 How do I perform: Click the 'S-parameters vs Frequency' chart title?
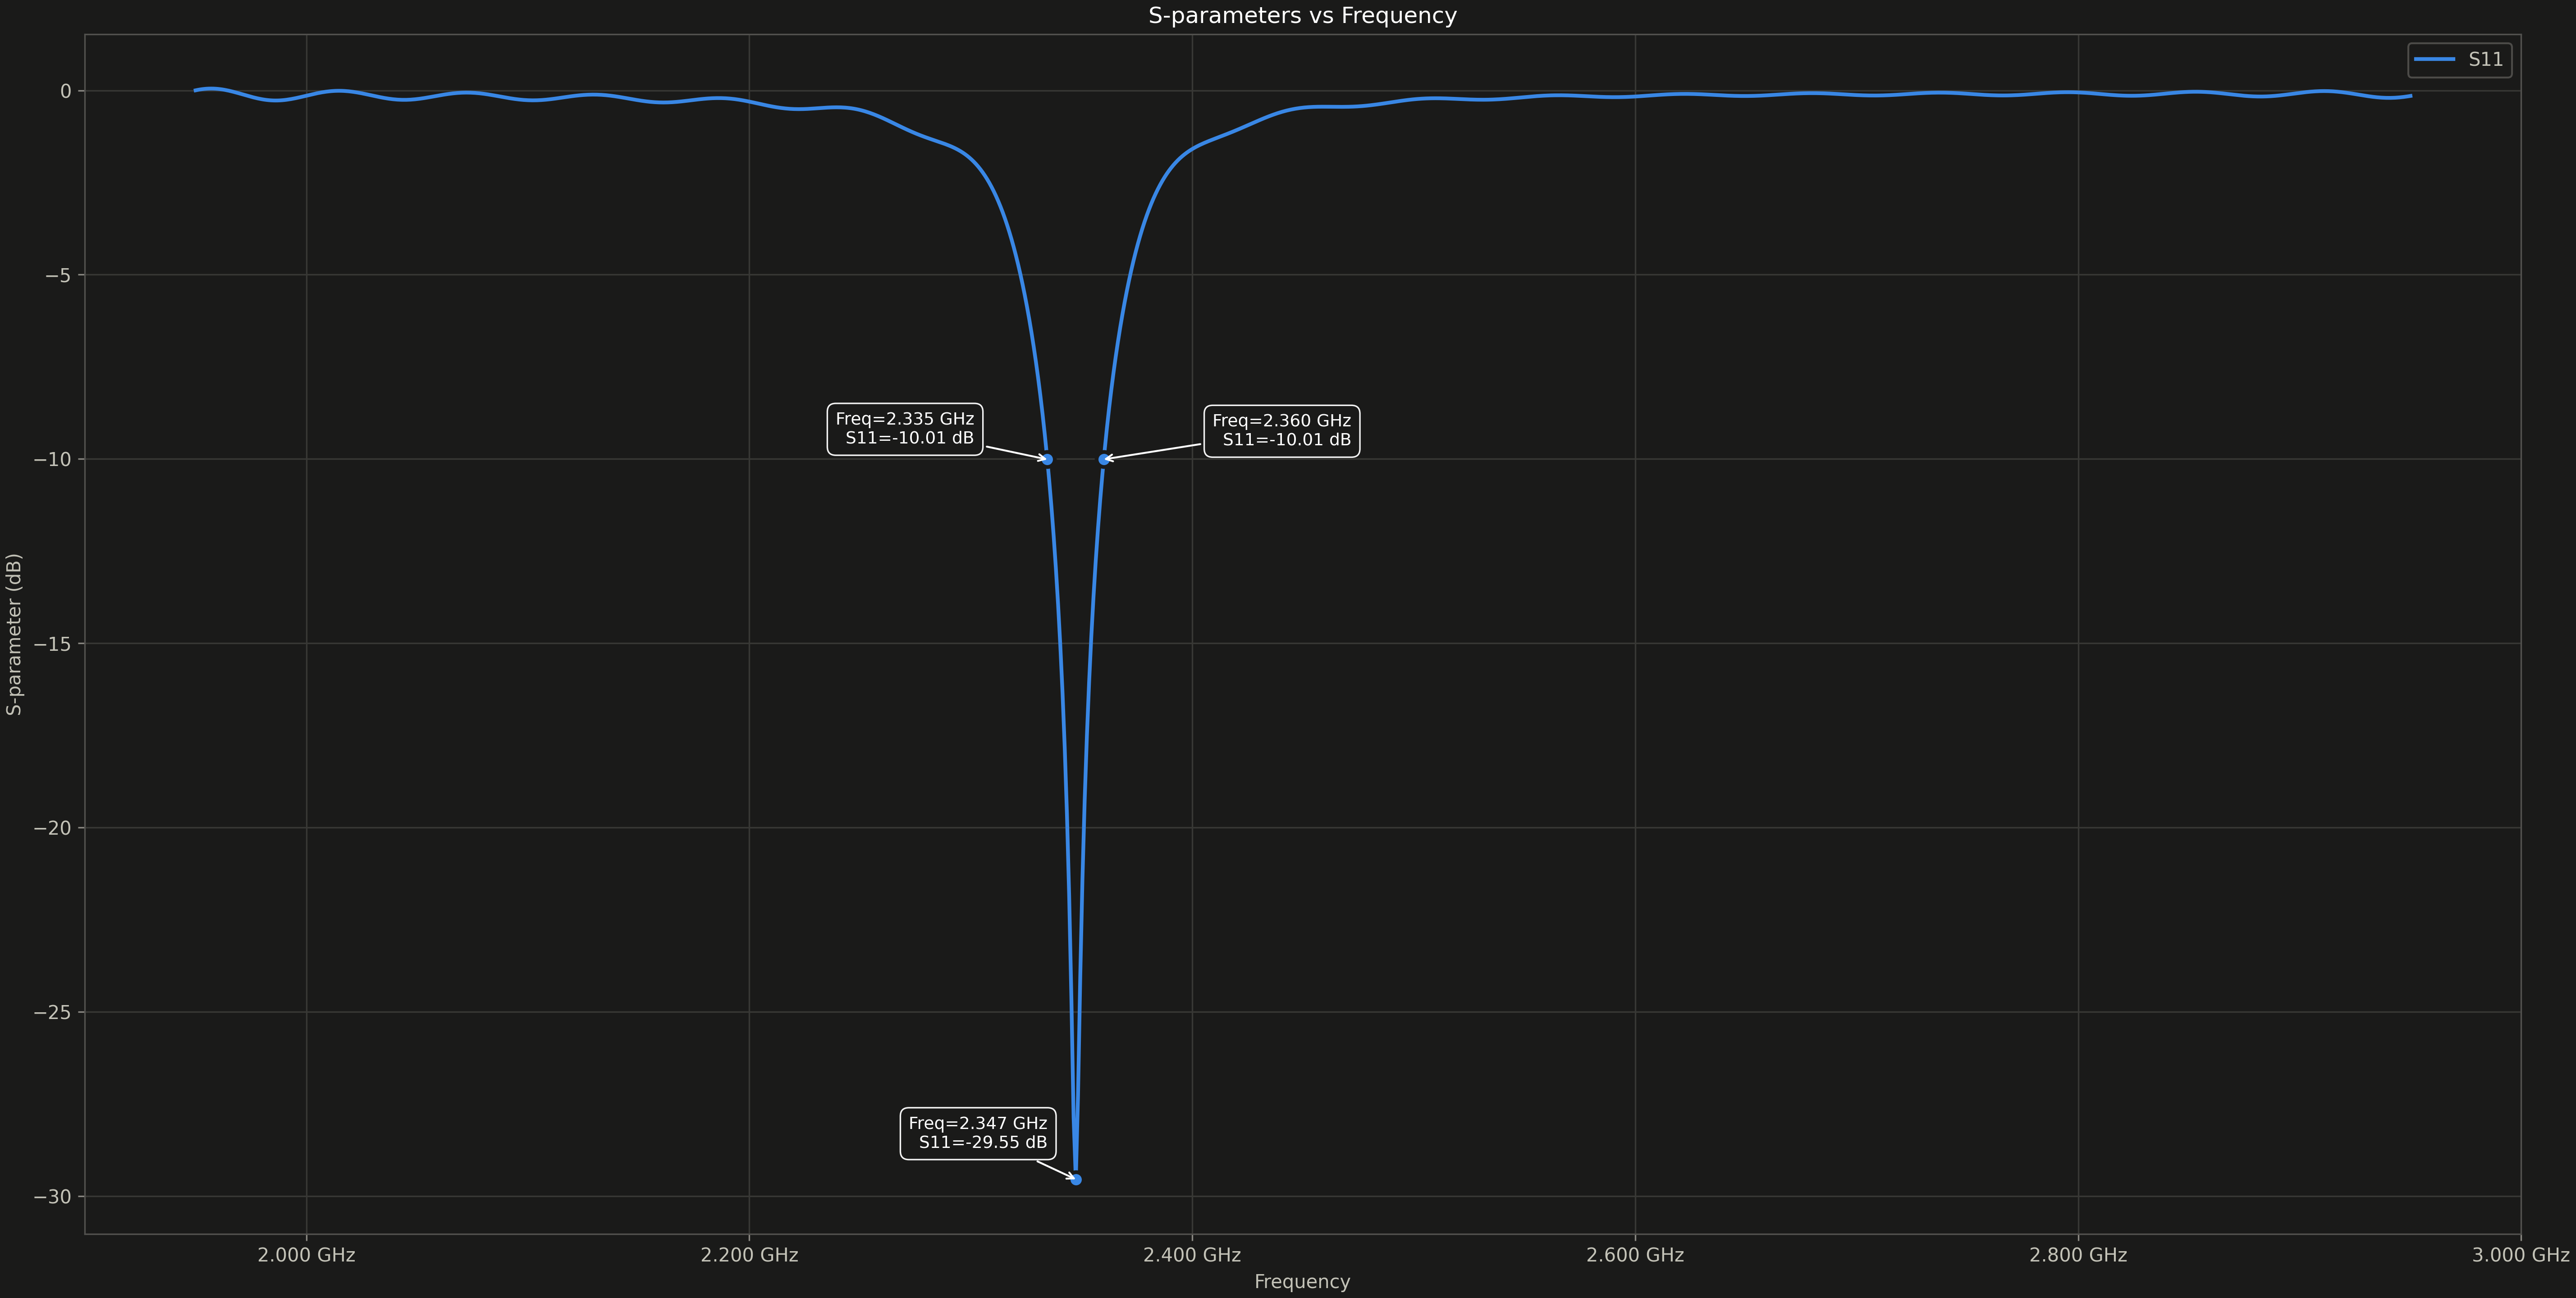click(x=1302, y=16)
